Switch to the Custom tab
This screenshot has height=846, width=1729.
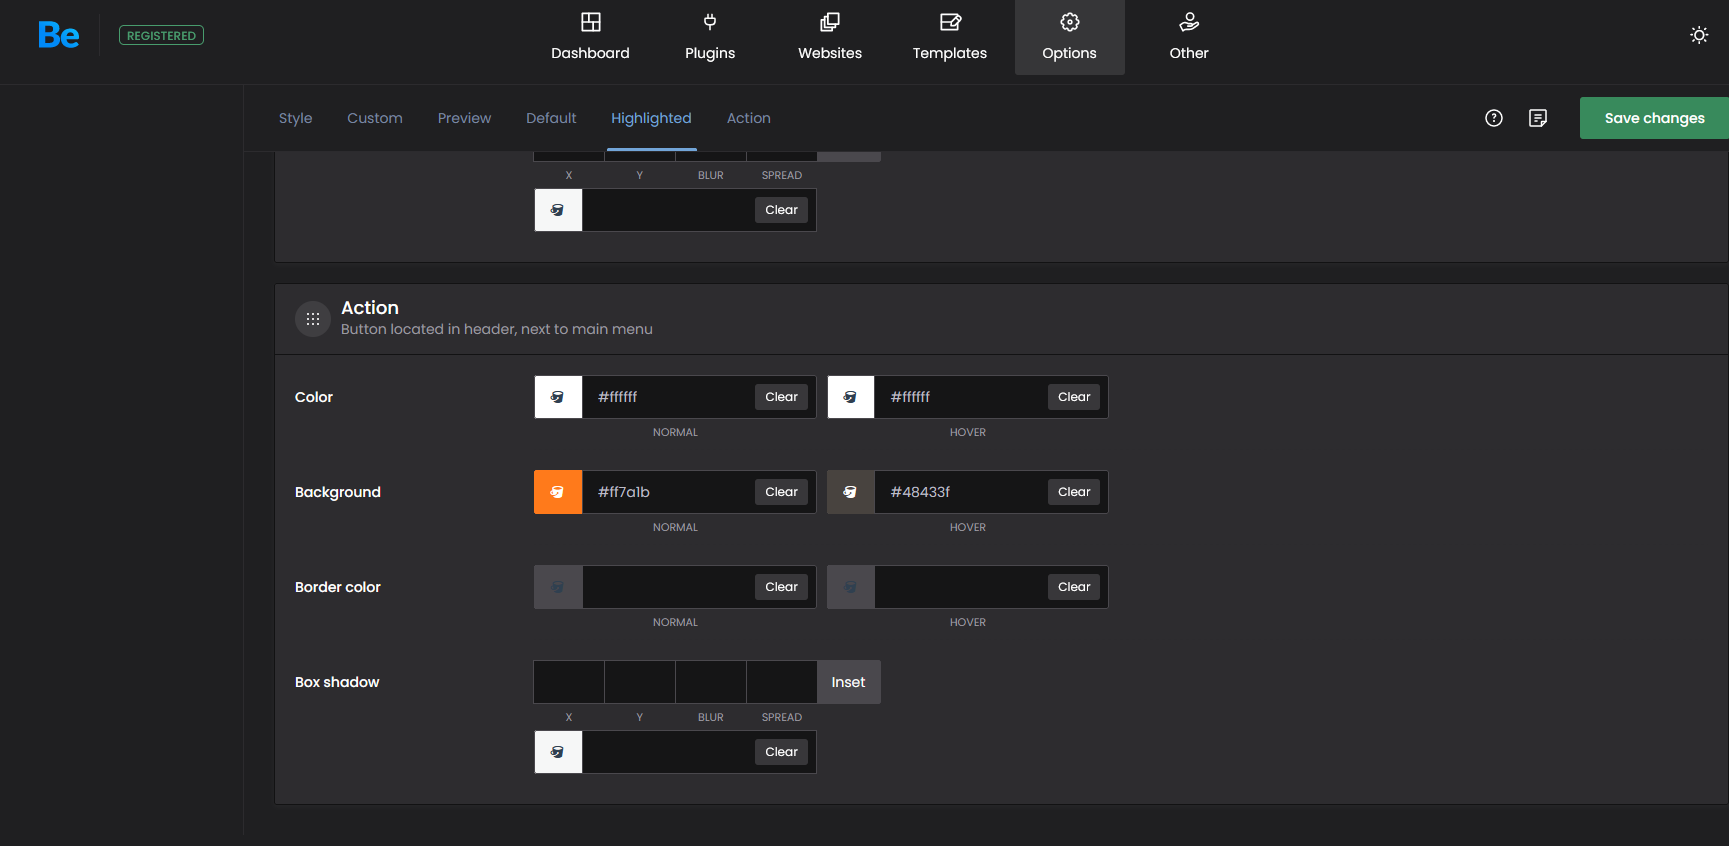tap(375, 118)
